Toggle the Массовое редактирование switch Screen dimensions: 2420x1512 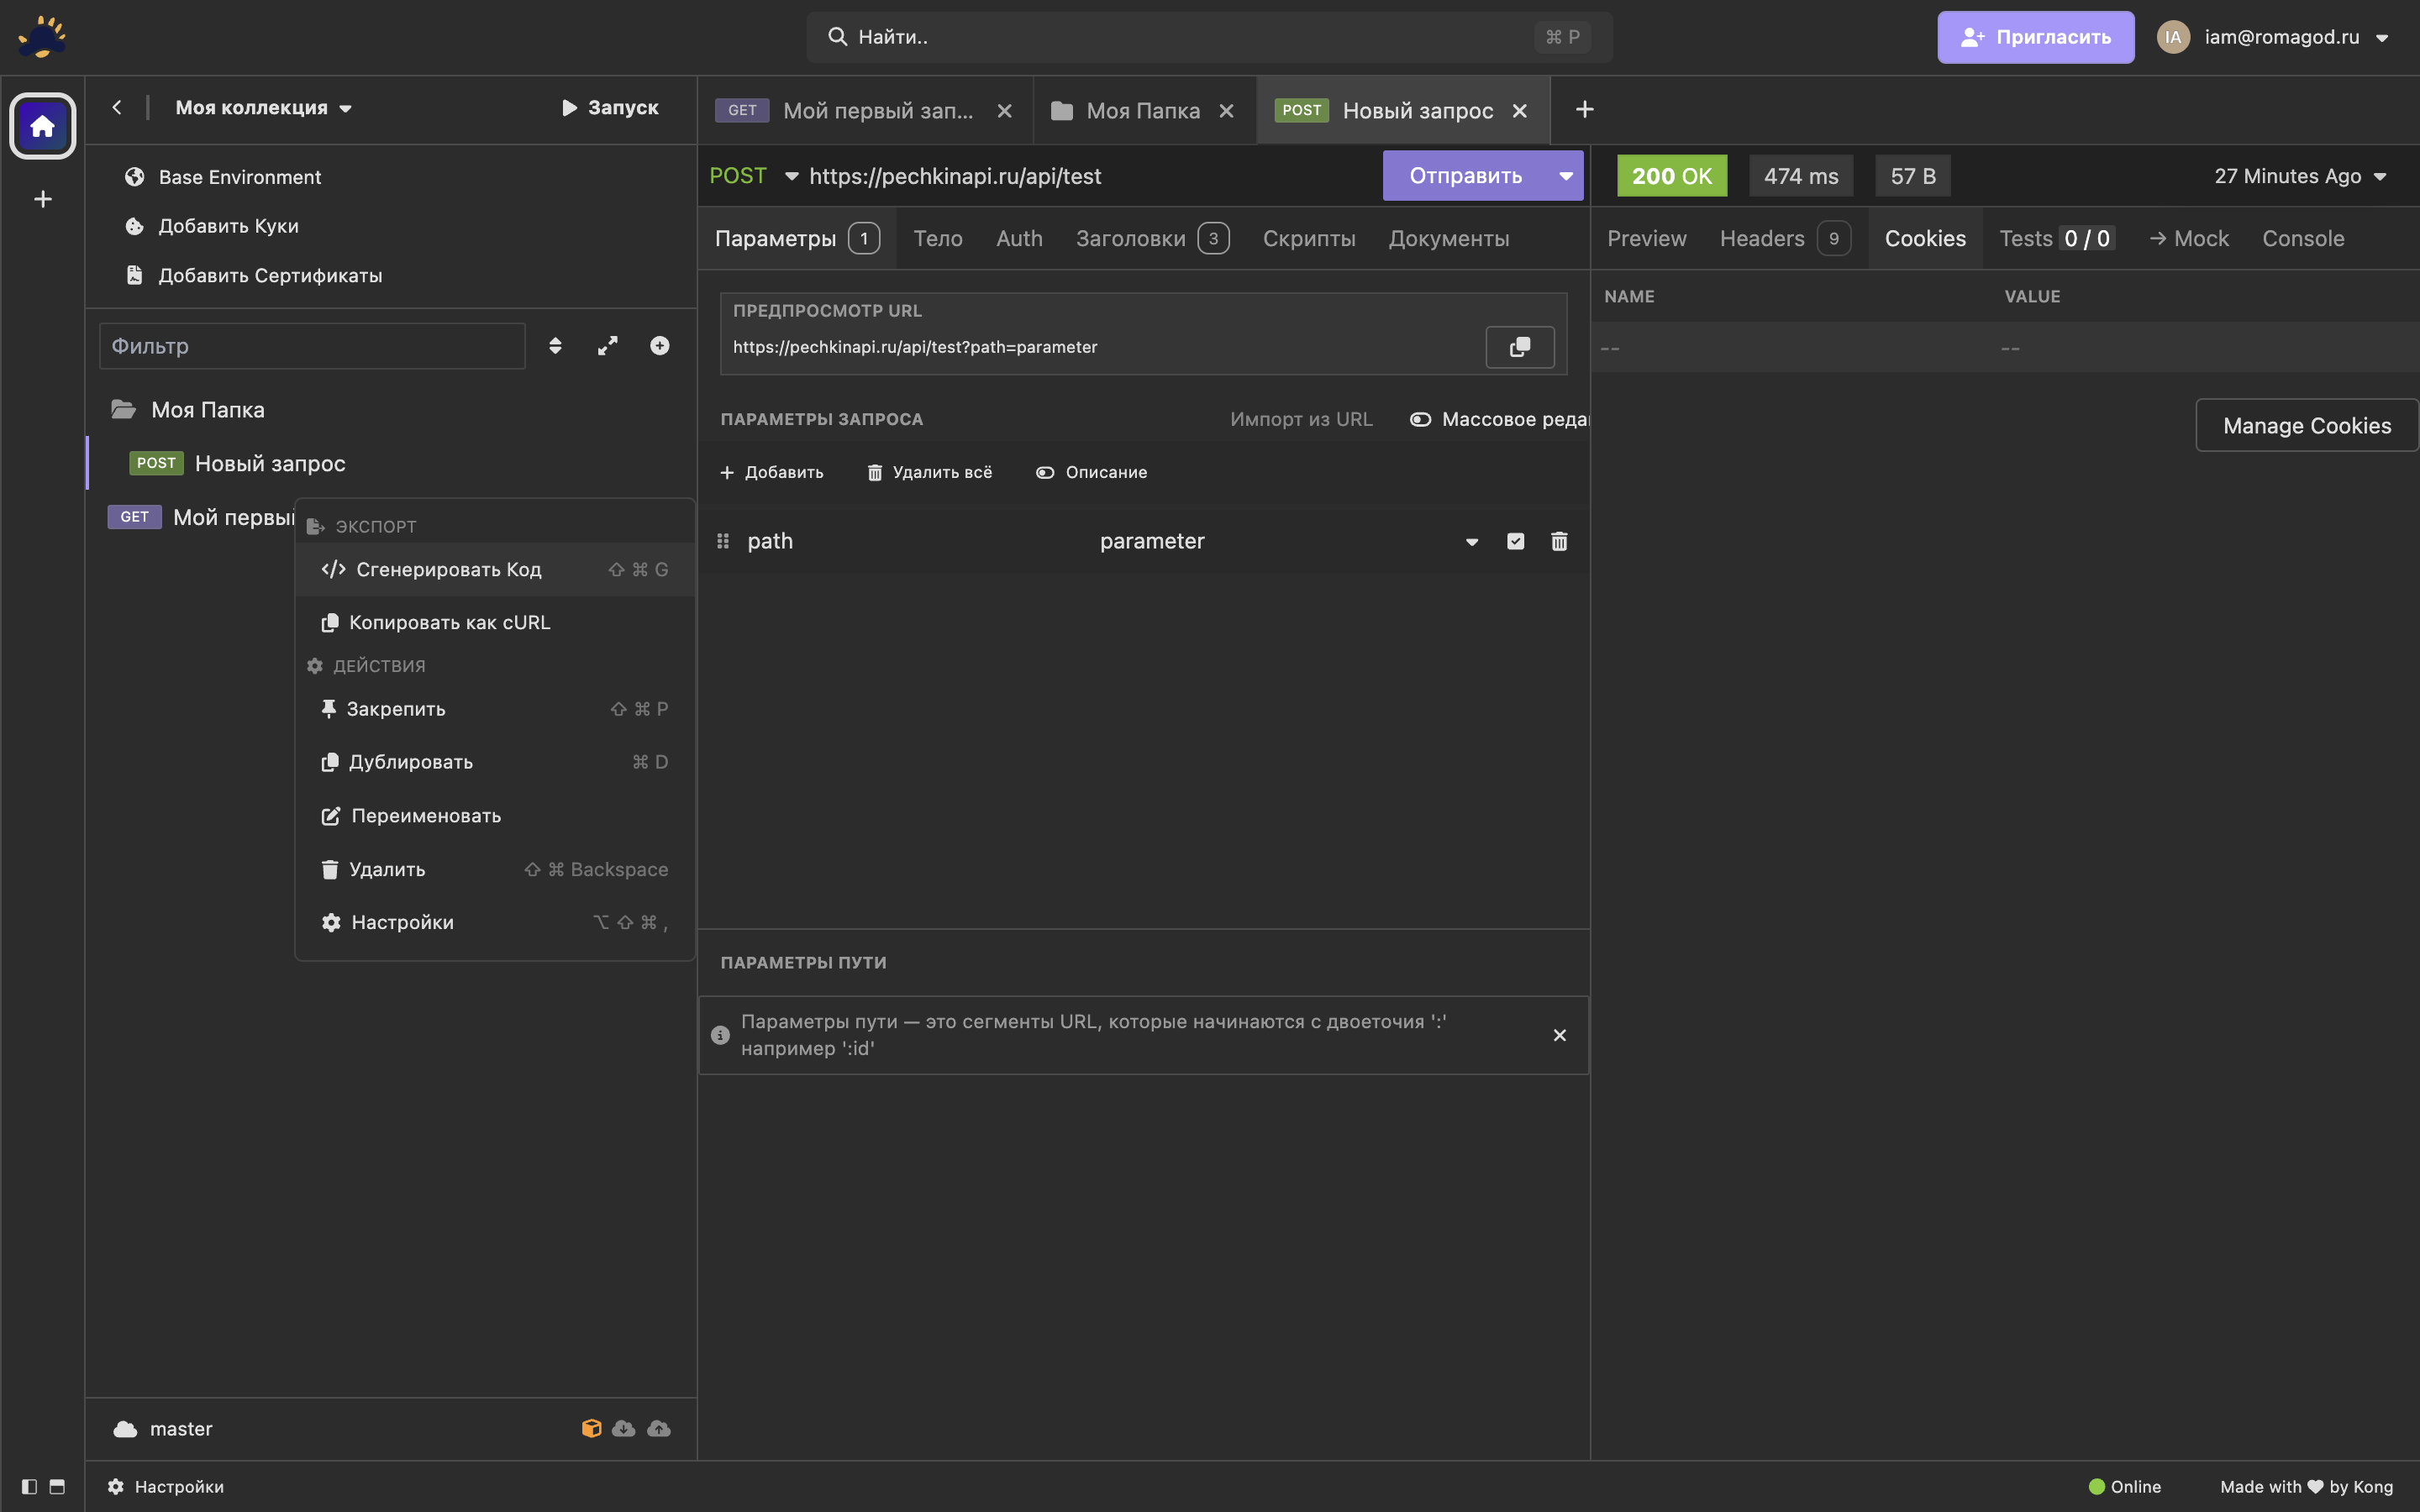point(1420,419)
